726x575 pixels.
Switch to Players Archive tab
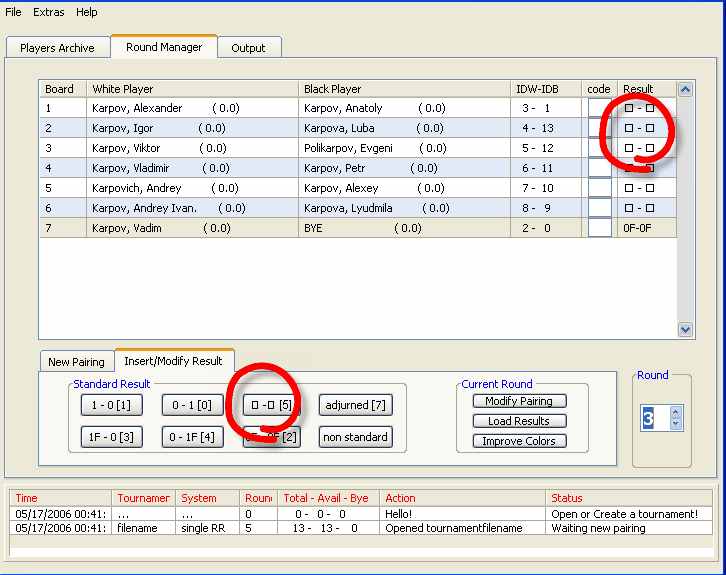click(57, 47)
